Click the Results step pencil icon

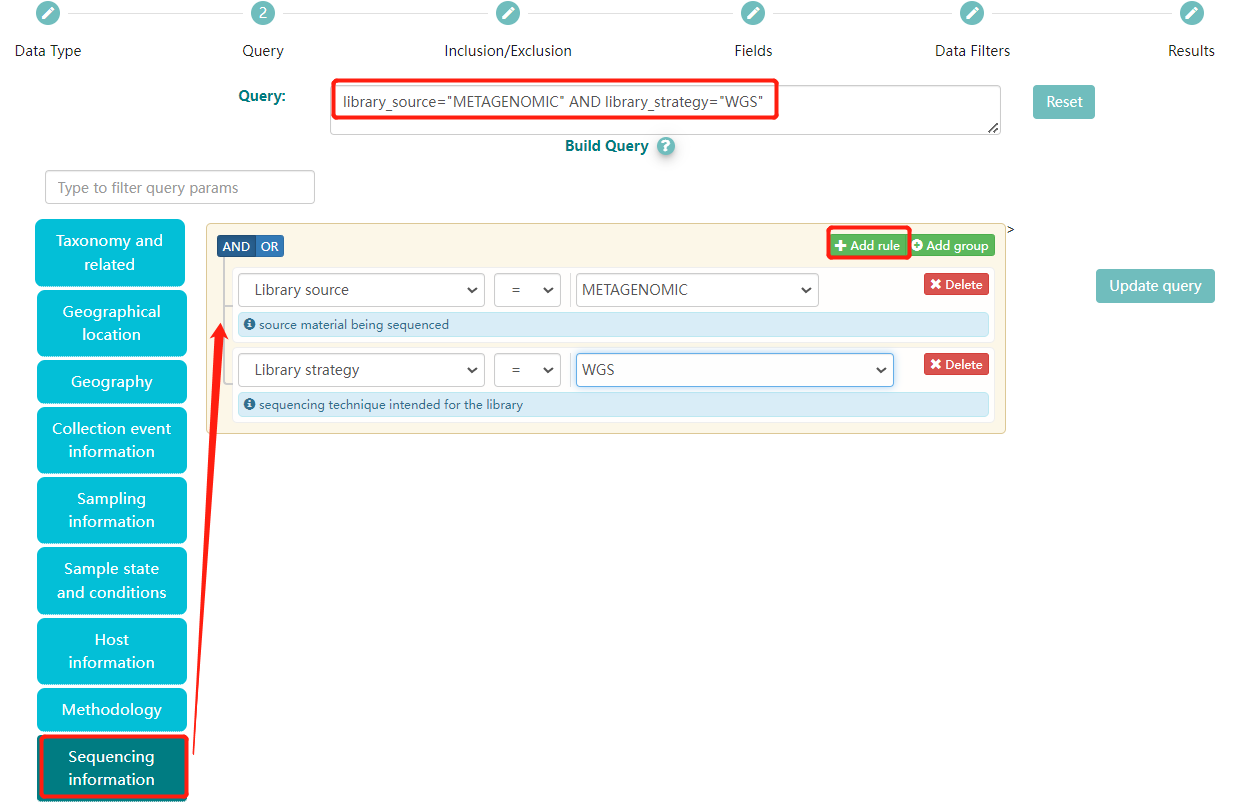(x=1191, y=13)
